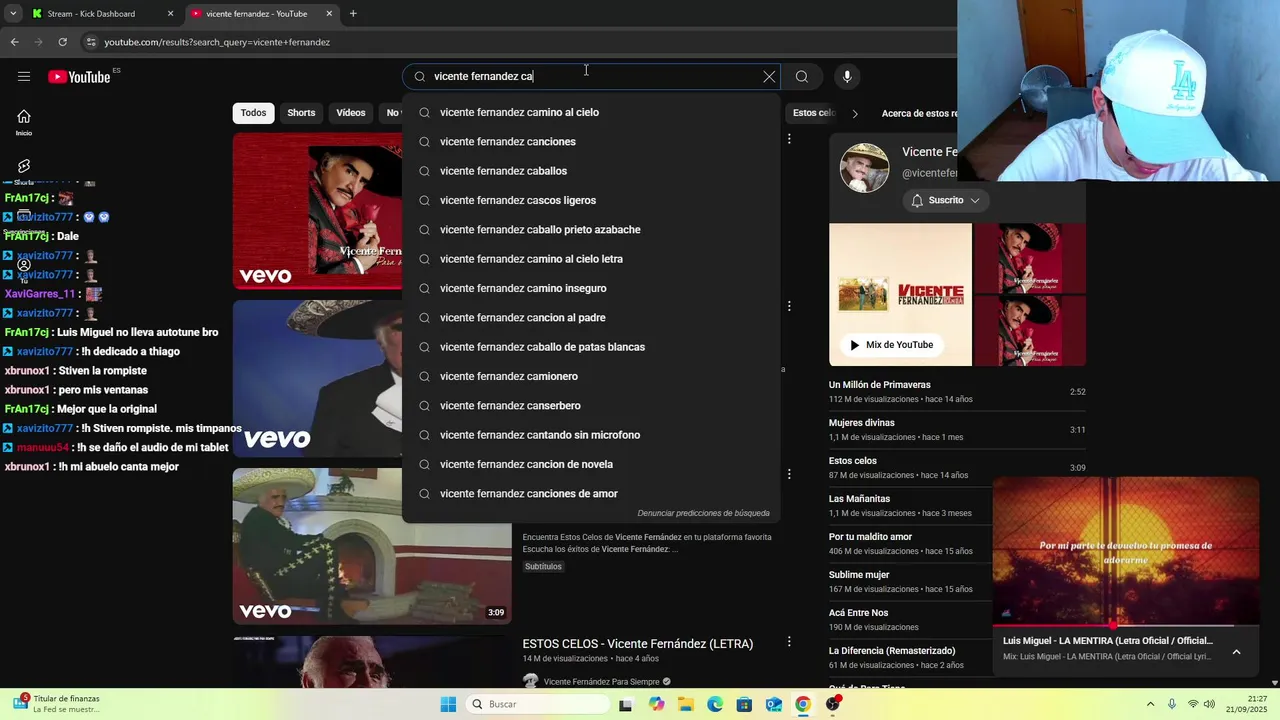This screenshot has width=1280, height=720.
Task: Open the Subscrito notification dropdown
Action: (945, 200)
